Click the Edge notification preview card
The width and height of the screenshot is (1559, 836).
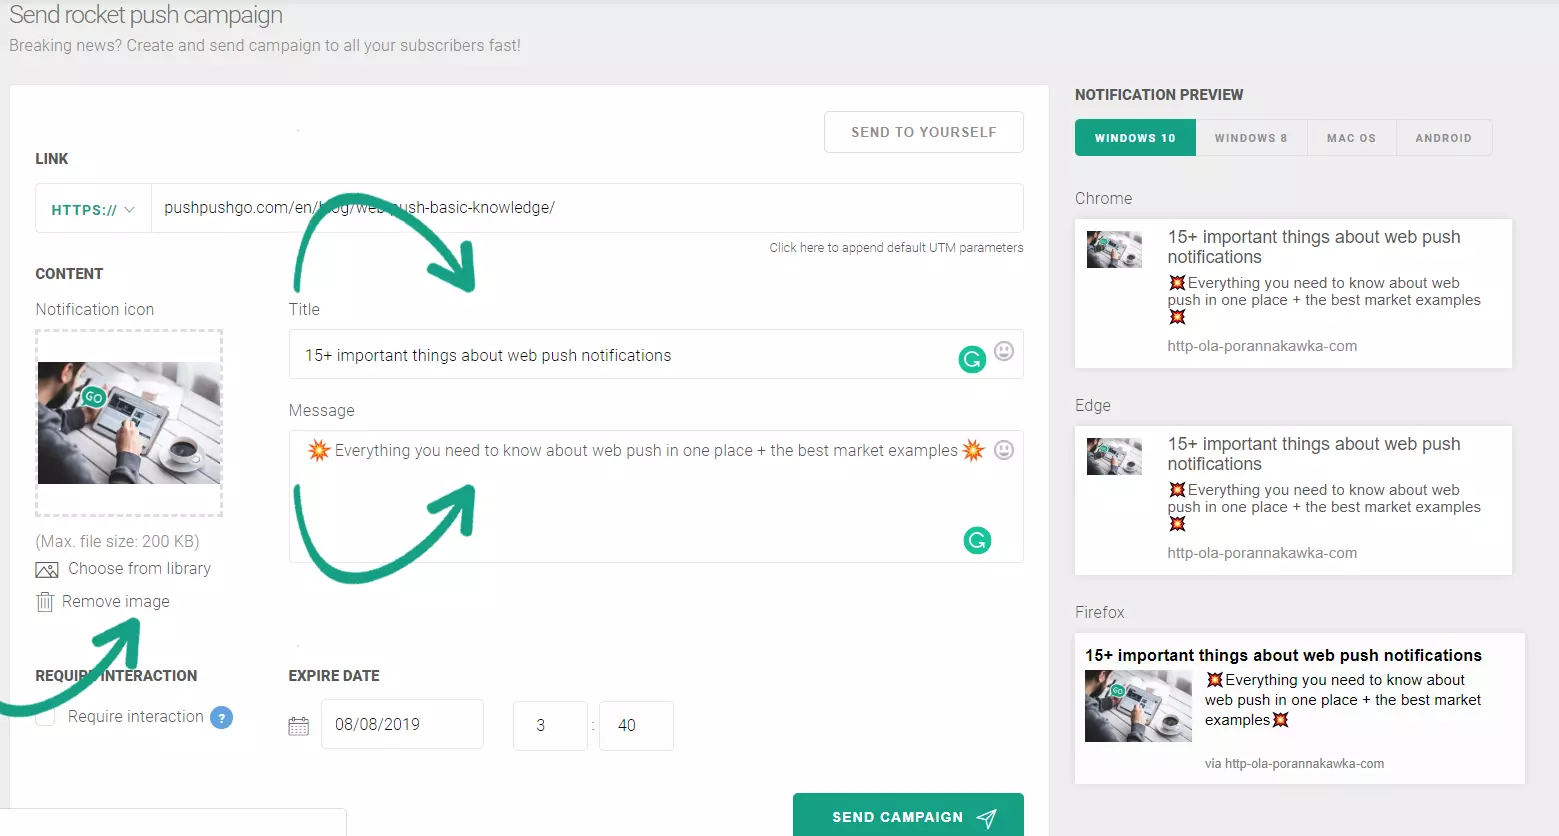1293,500
